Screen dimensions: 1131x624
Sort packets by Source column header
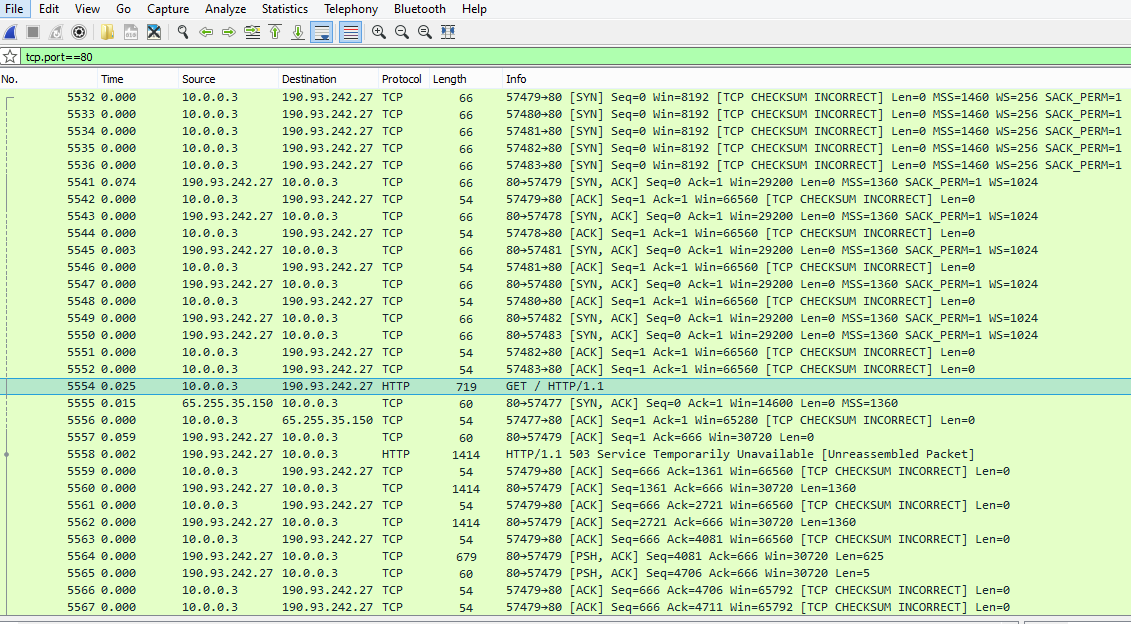(198, 79)
